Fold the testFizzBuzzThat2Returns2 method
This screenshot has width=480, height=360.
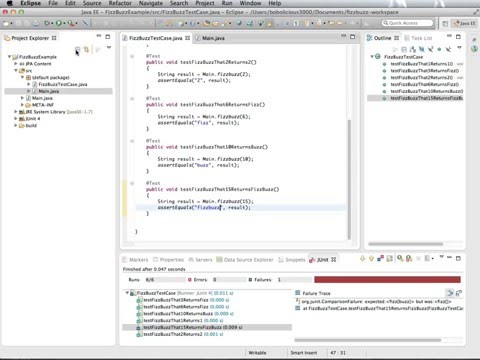pyautogui.click(x=132, y=56)
